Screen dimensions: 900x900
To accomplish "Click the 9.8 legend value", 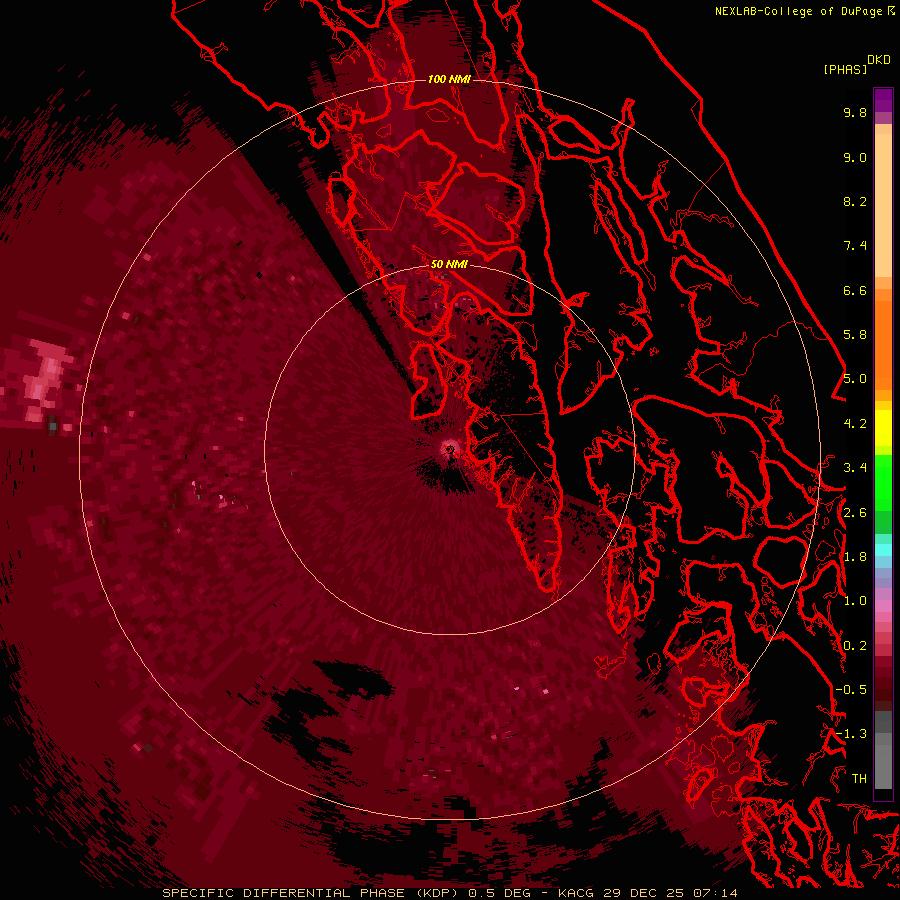I will point(855,112).
